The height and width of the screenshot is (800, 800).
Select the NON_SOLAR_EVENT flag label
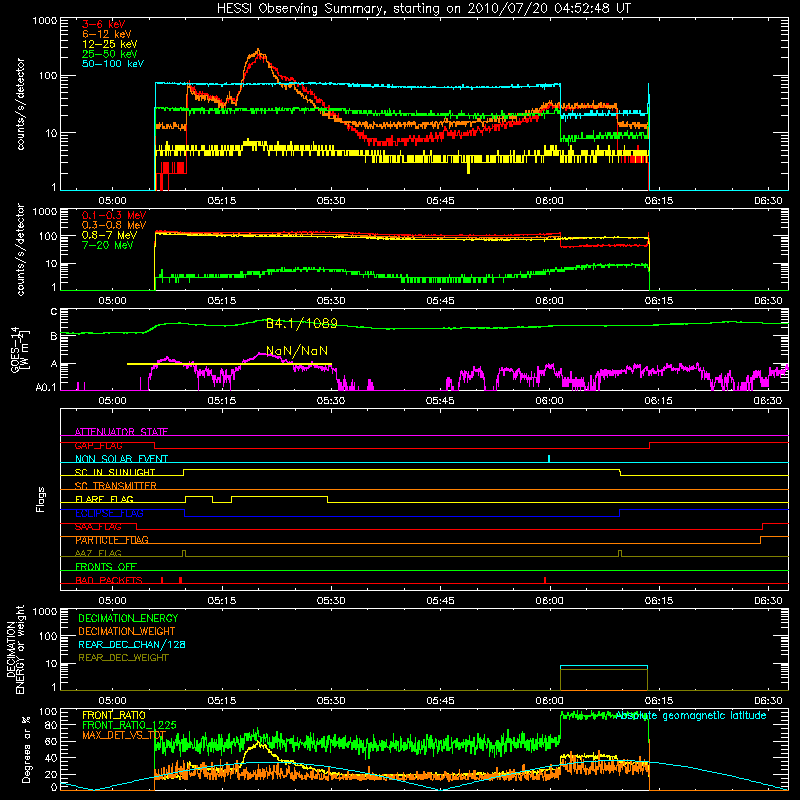coord(121,459)
